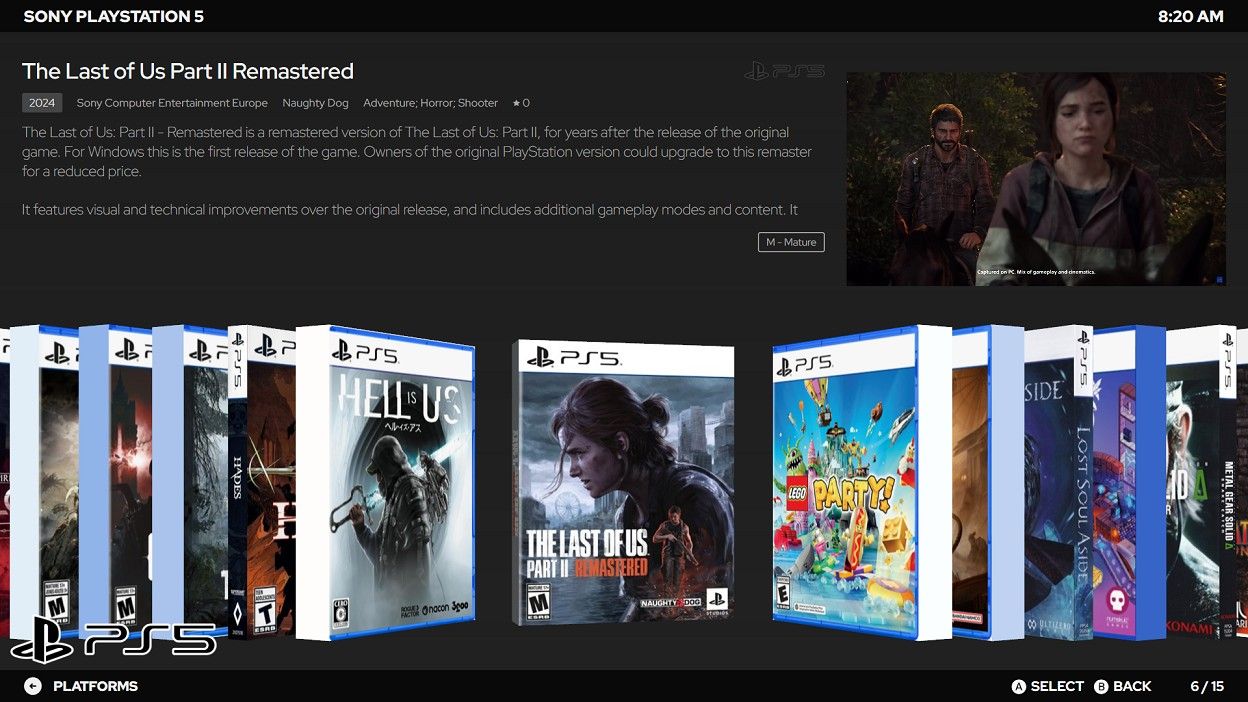Click the M - Mature rating tag
This screenshot has width=1248, height=702.
tap(791, 242)
